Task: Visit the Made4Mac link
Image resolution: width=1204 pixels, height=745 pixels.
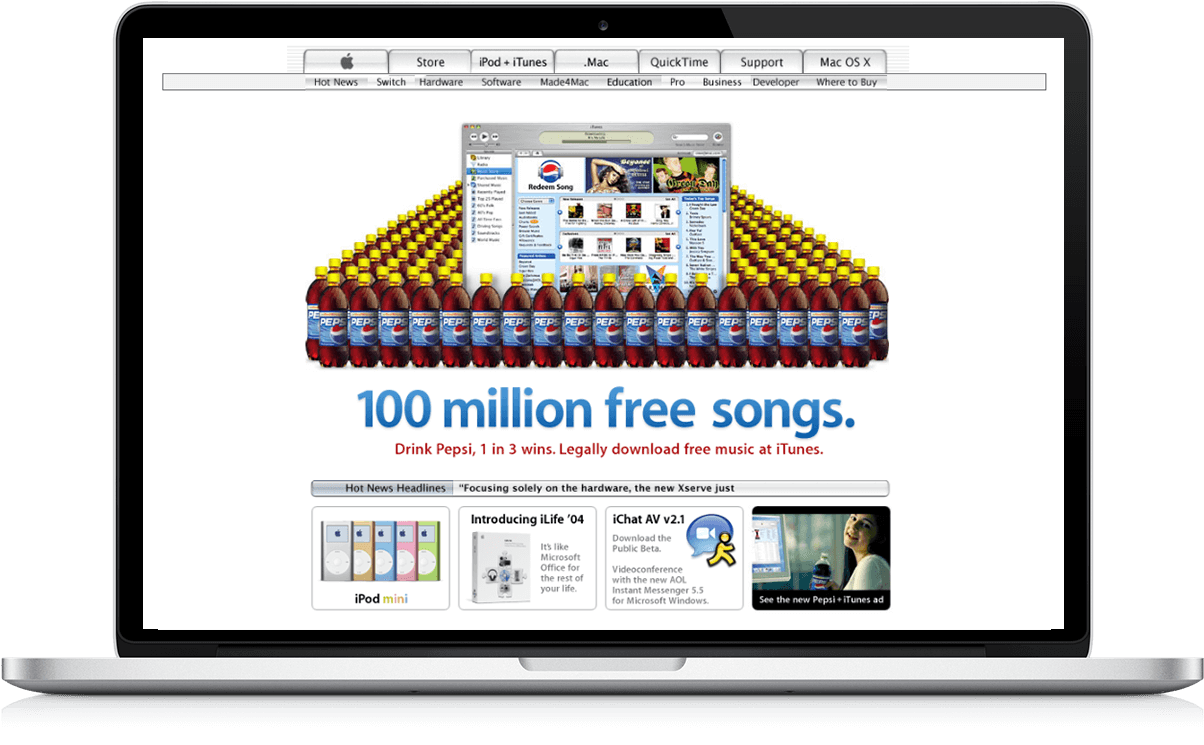Action: click(564, 82)
